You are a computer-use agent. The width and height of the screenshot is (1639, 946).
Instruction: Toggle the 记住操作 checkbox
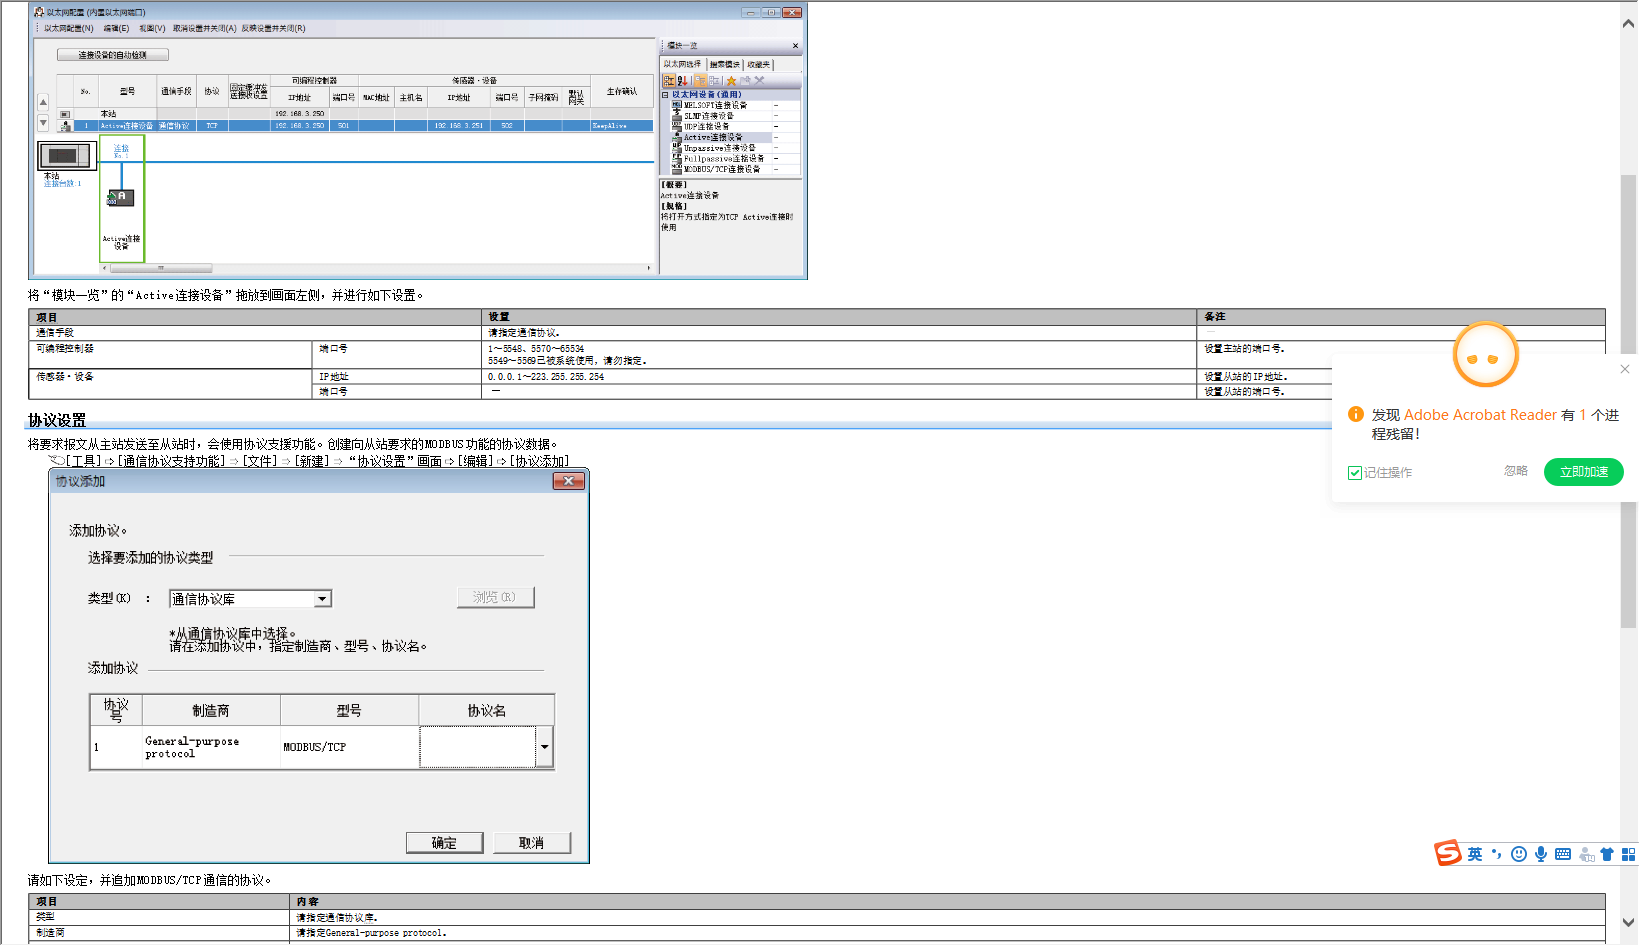point(1355,473)
